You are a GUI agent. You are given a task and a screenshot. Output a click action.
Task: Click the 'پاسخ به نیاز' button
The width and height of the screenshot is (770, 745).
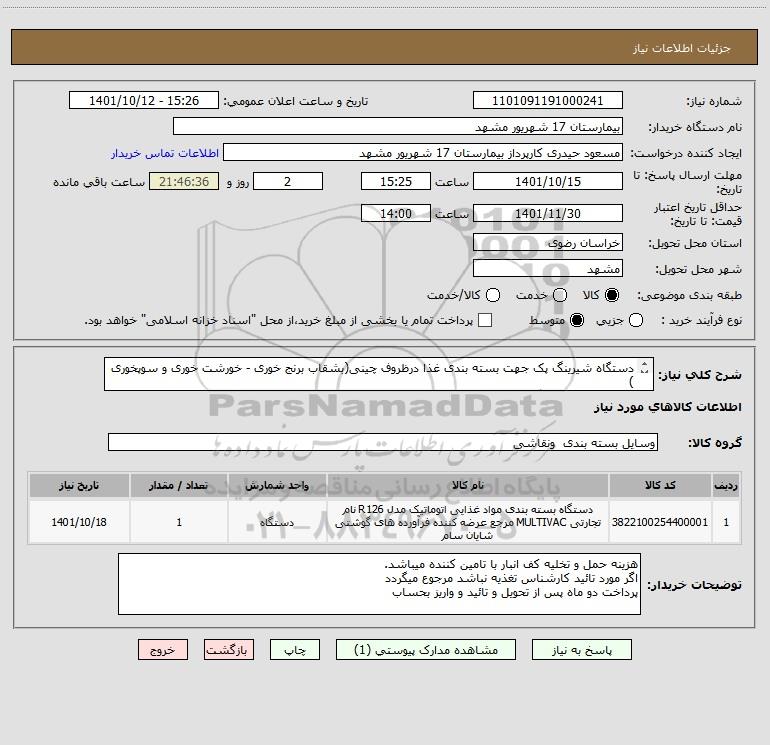click(x=581, y=650)
